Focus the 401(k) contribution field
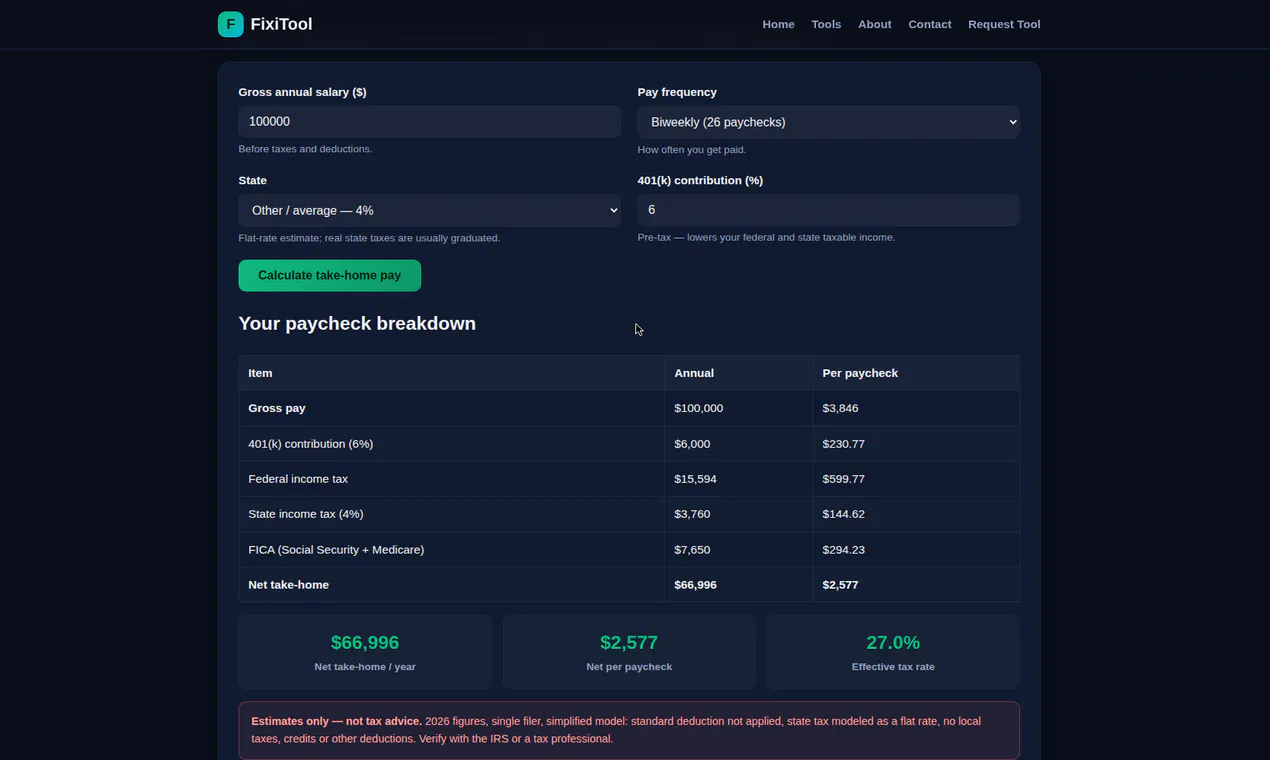The image size is (1270, 760). coord(828,210)
